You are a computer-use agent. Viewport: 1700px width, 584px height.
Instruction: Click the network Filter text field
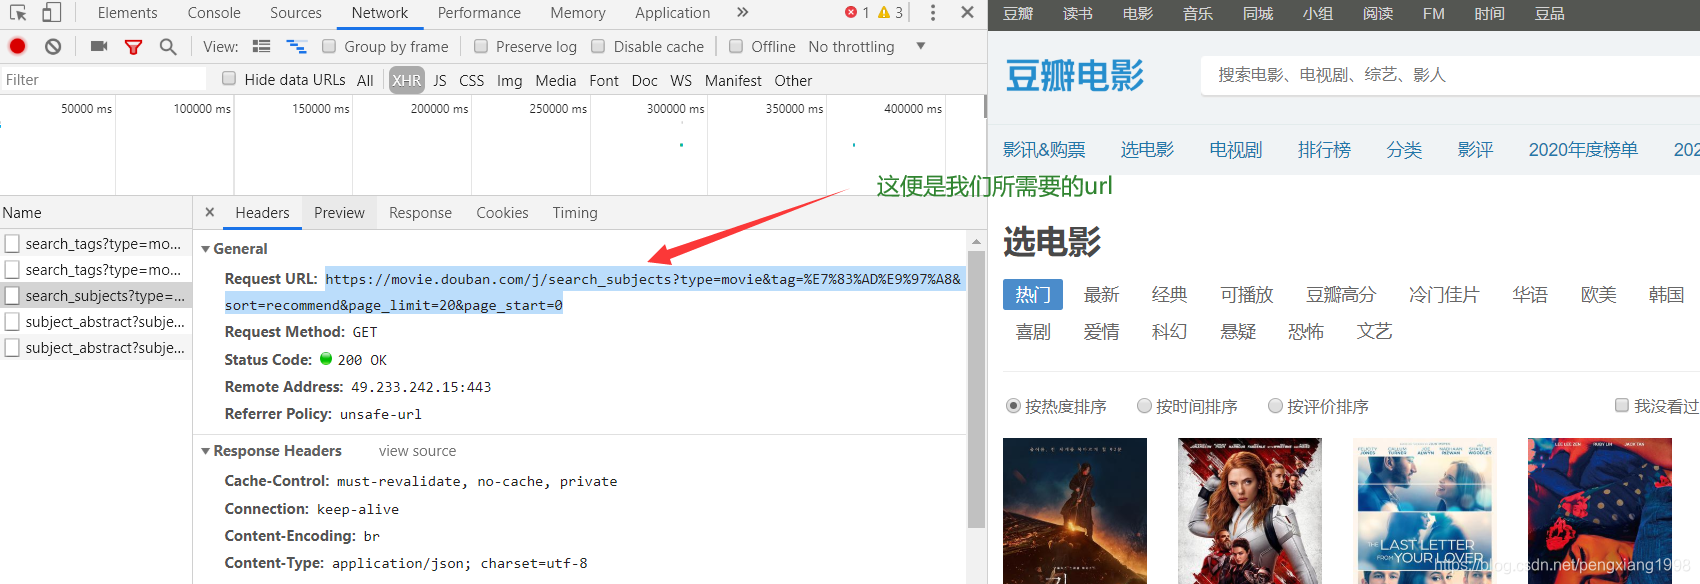[x=104, y=79]
